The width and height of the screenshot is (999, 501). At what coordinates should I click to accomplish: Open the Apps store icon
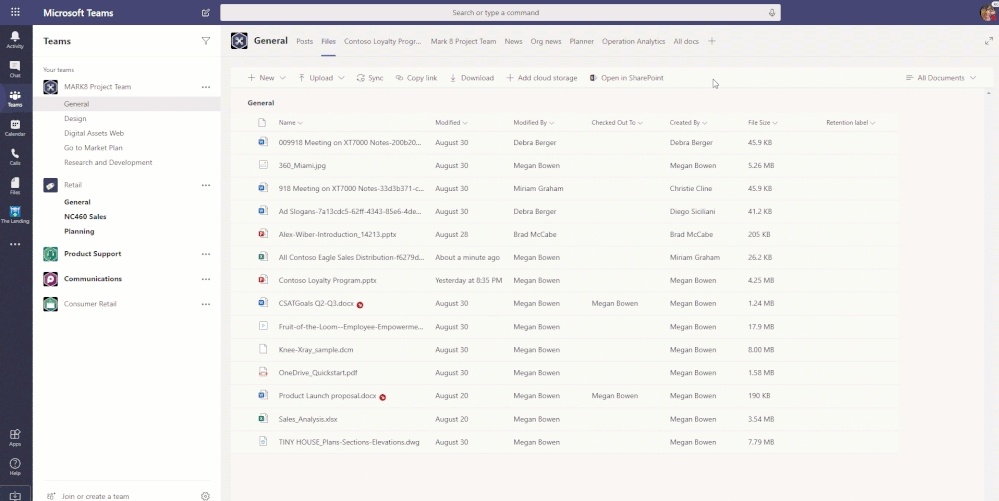pos(15,436)
